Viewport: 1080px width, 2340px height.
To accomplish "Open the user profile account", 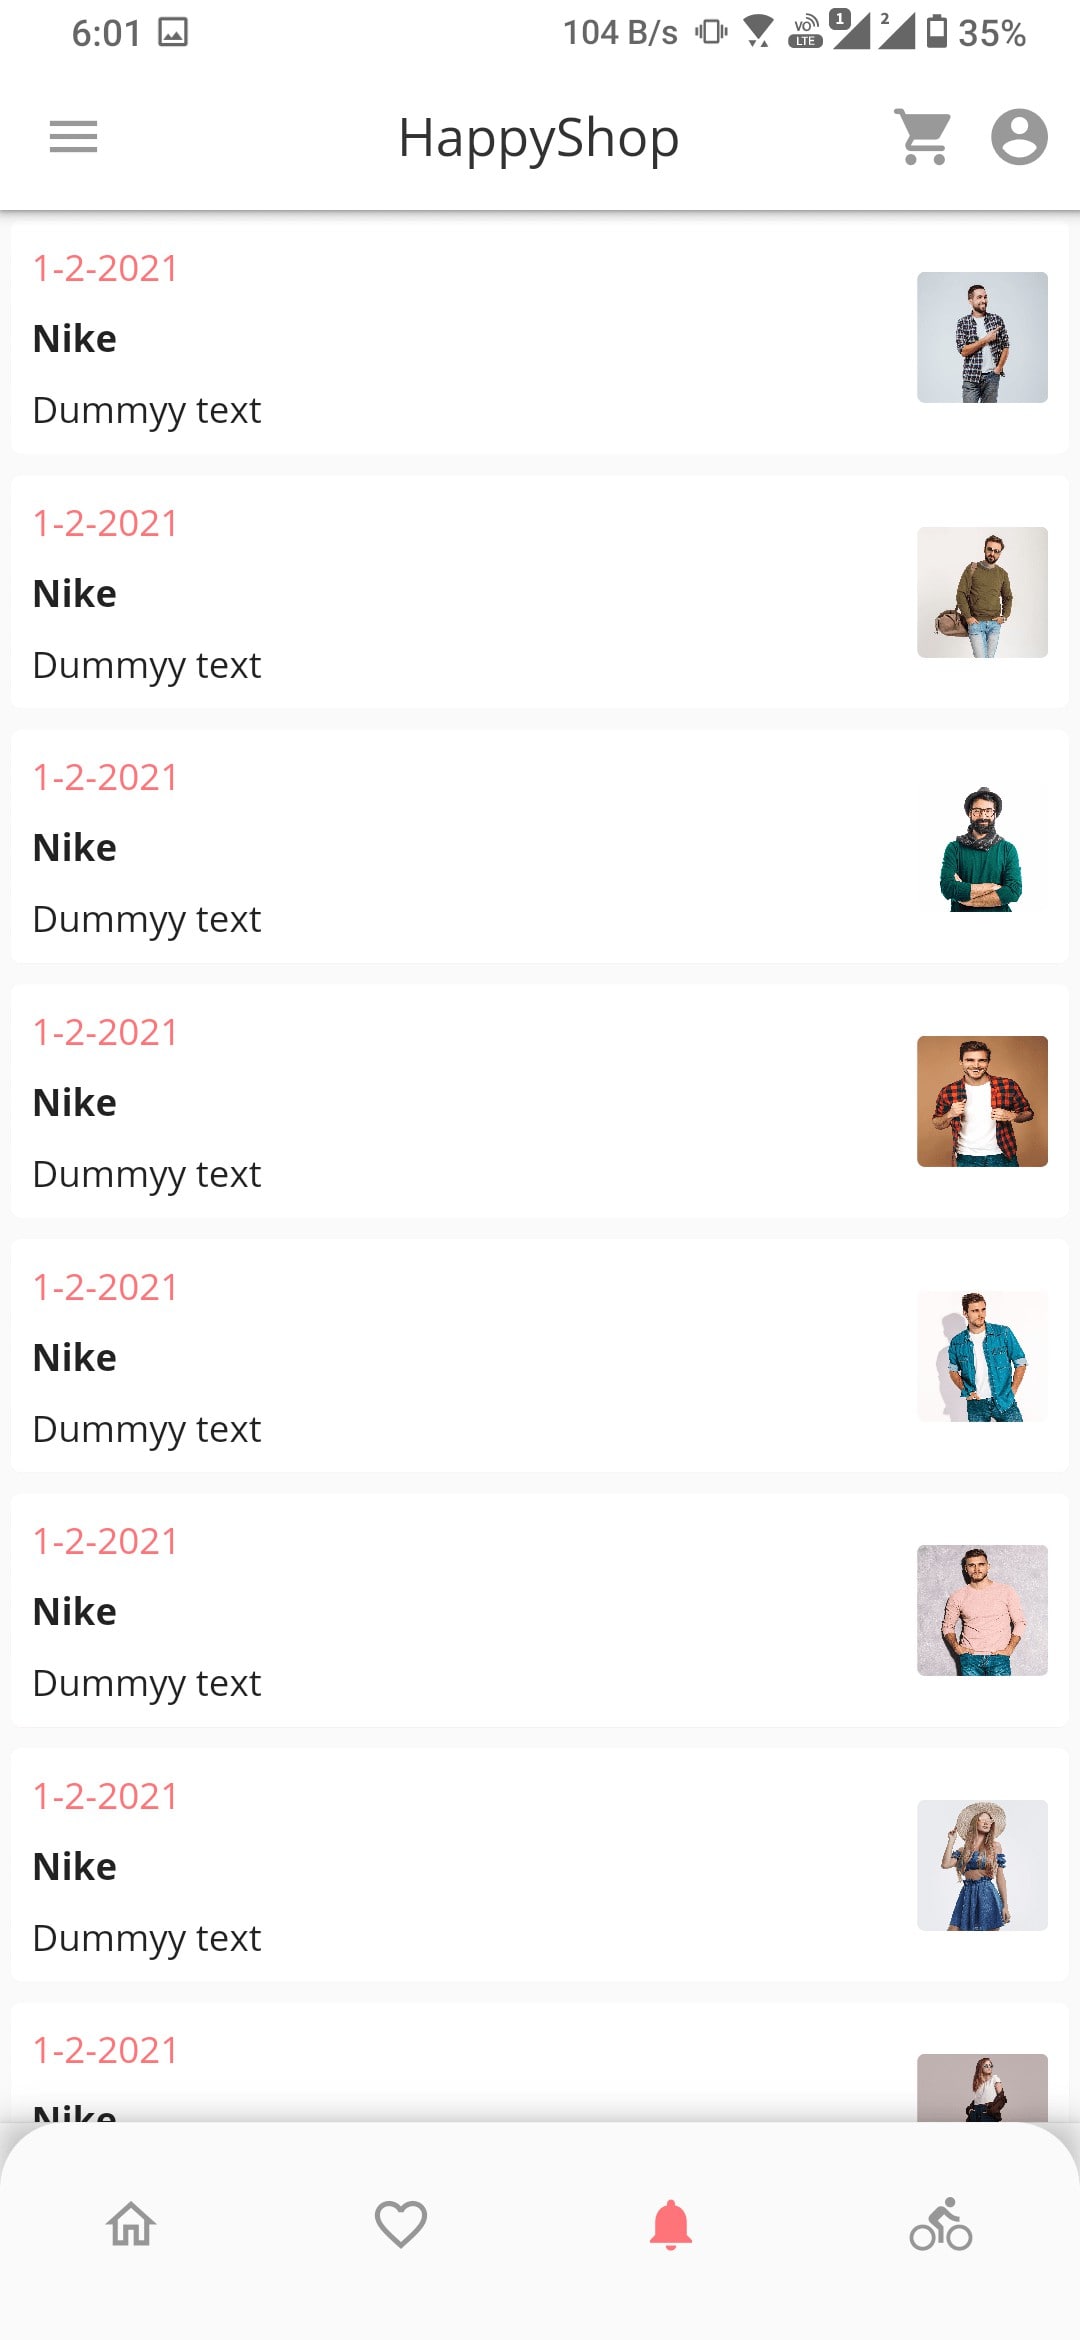I will [1019, 137].
